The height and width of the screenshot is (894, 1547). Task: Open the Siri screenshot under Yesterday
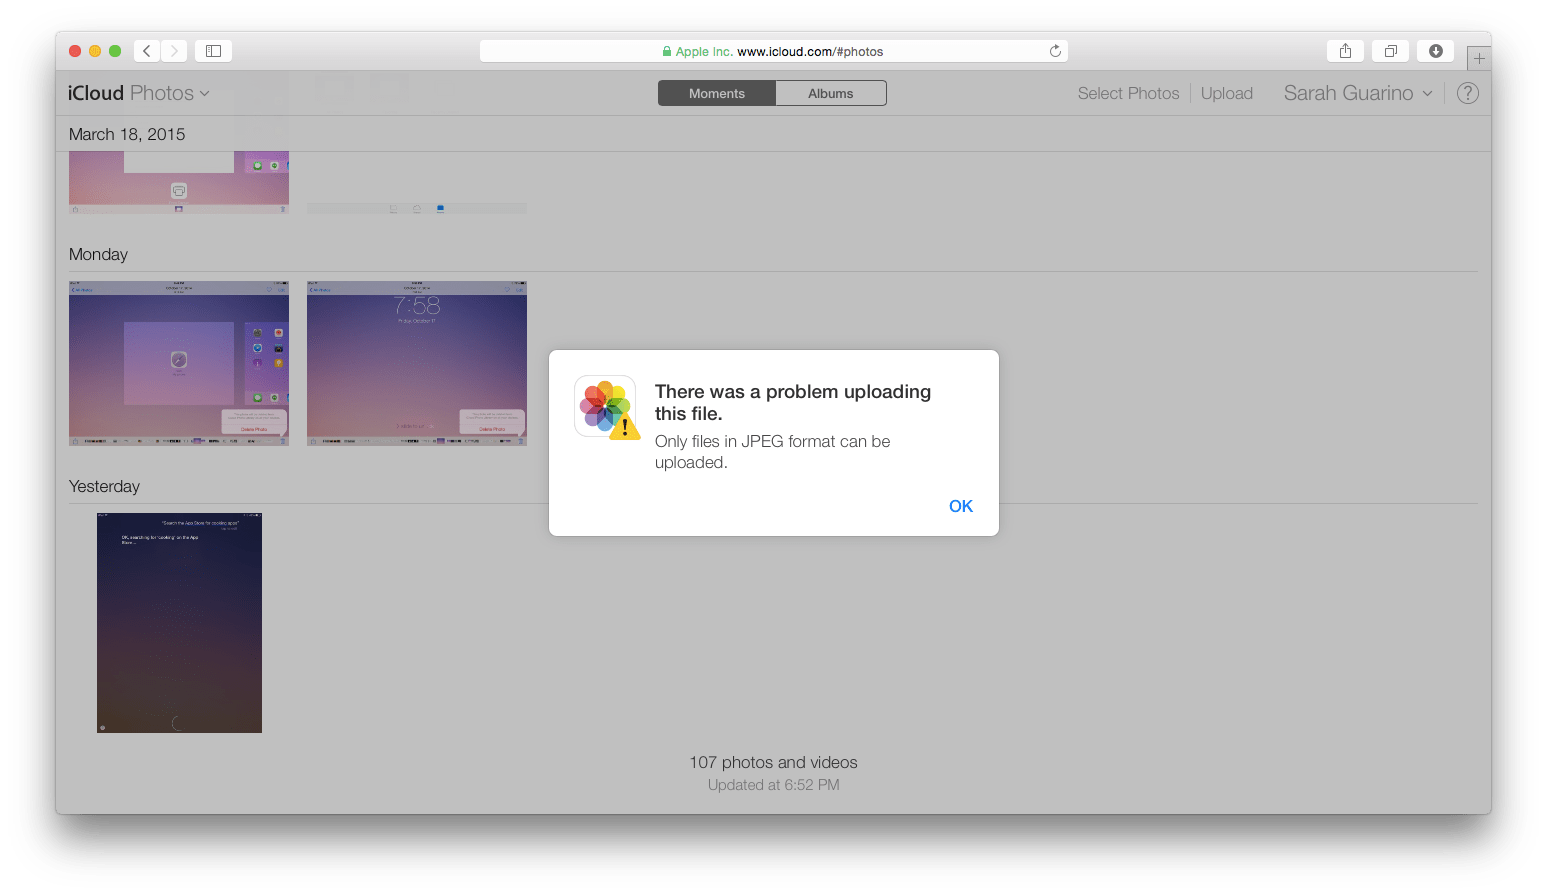(x=179, y=622)
